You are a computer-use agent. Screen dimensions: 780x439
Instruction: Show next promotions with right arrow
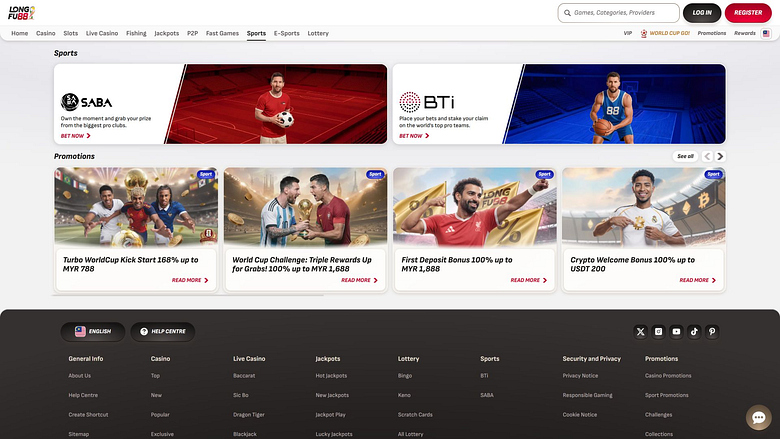click(720, 156)
